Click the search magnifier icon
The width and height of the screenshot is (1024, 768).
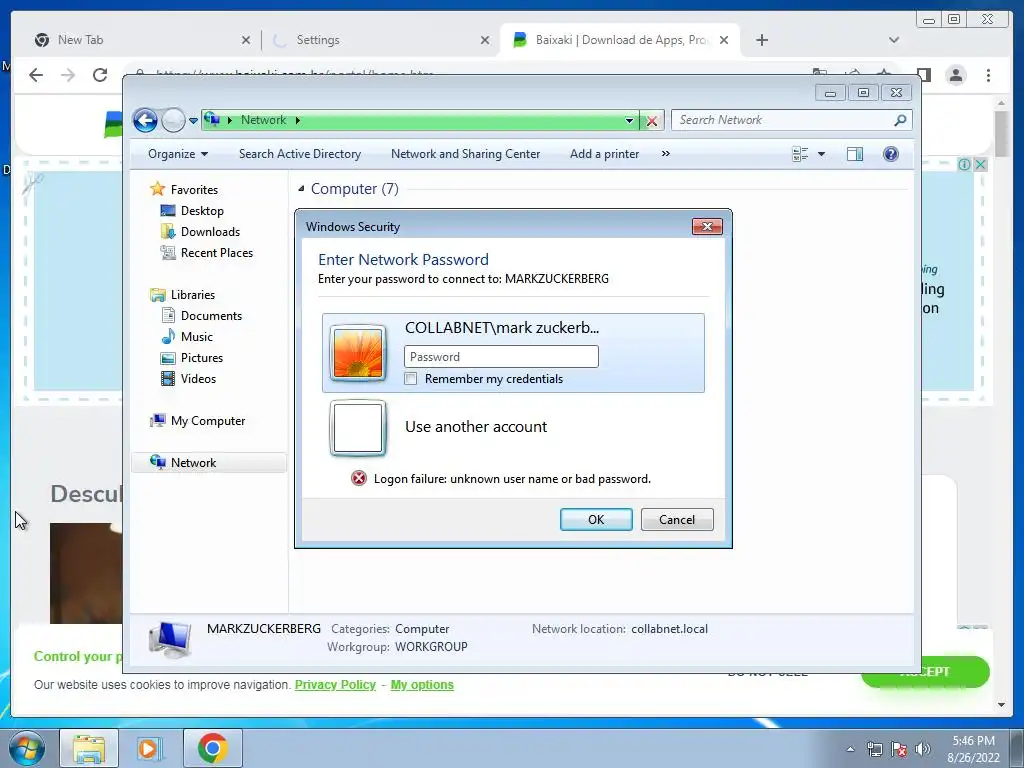click(901, 120)
